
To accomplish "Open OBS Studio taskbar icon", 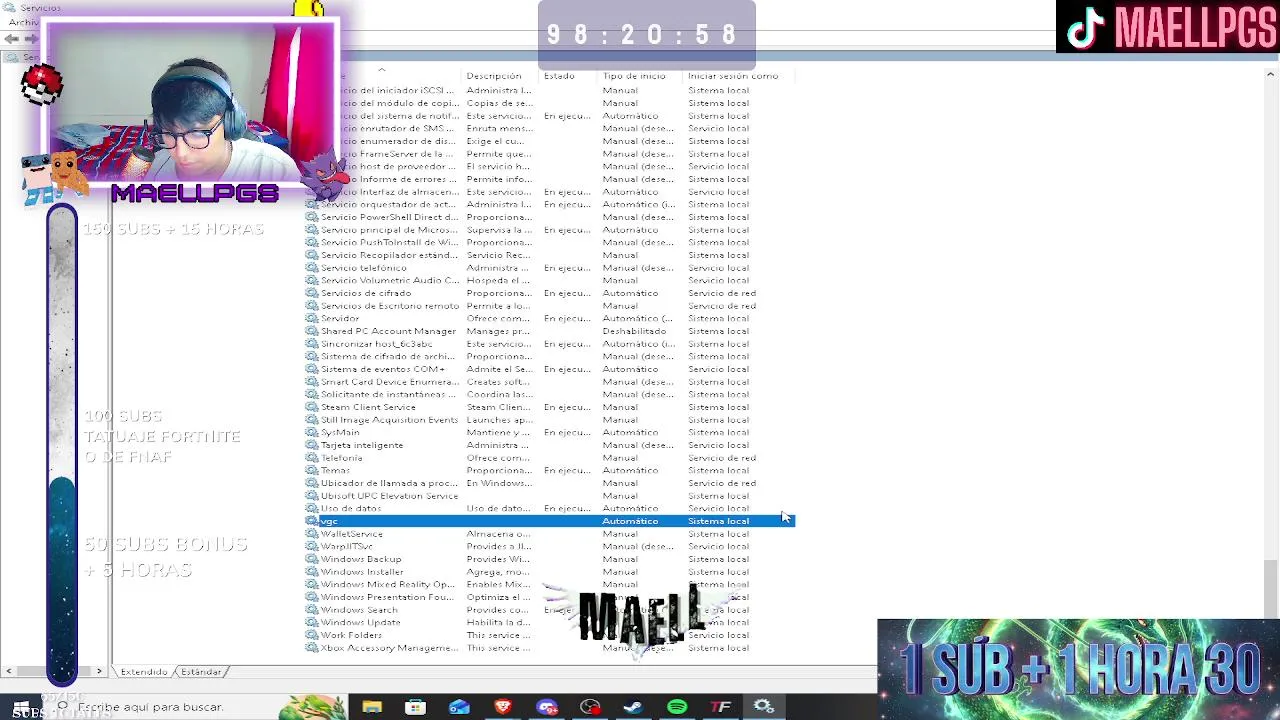I will coord(590,707).
